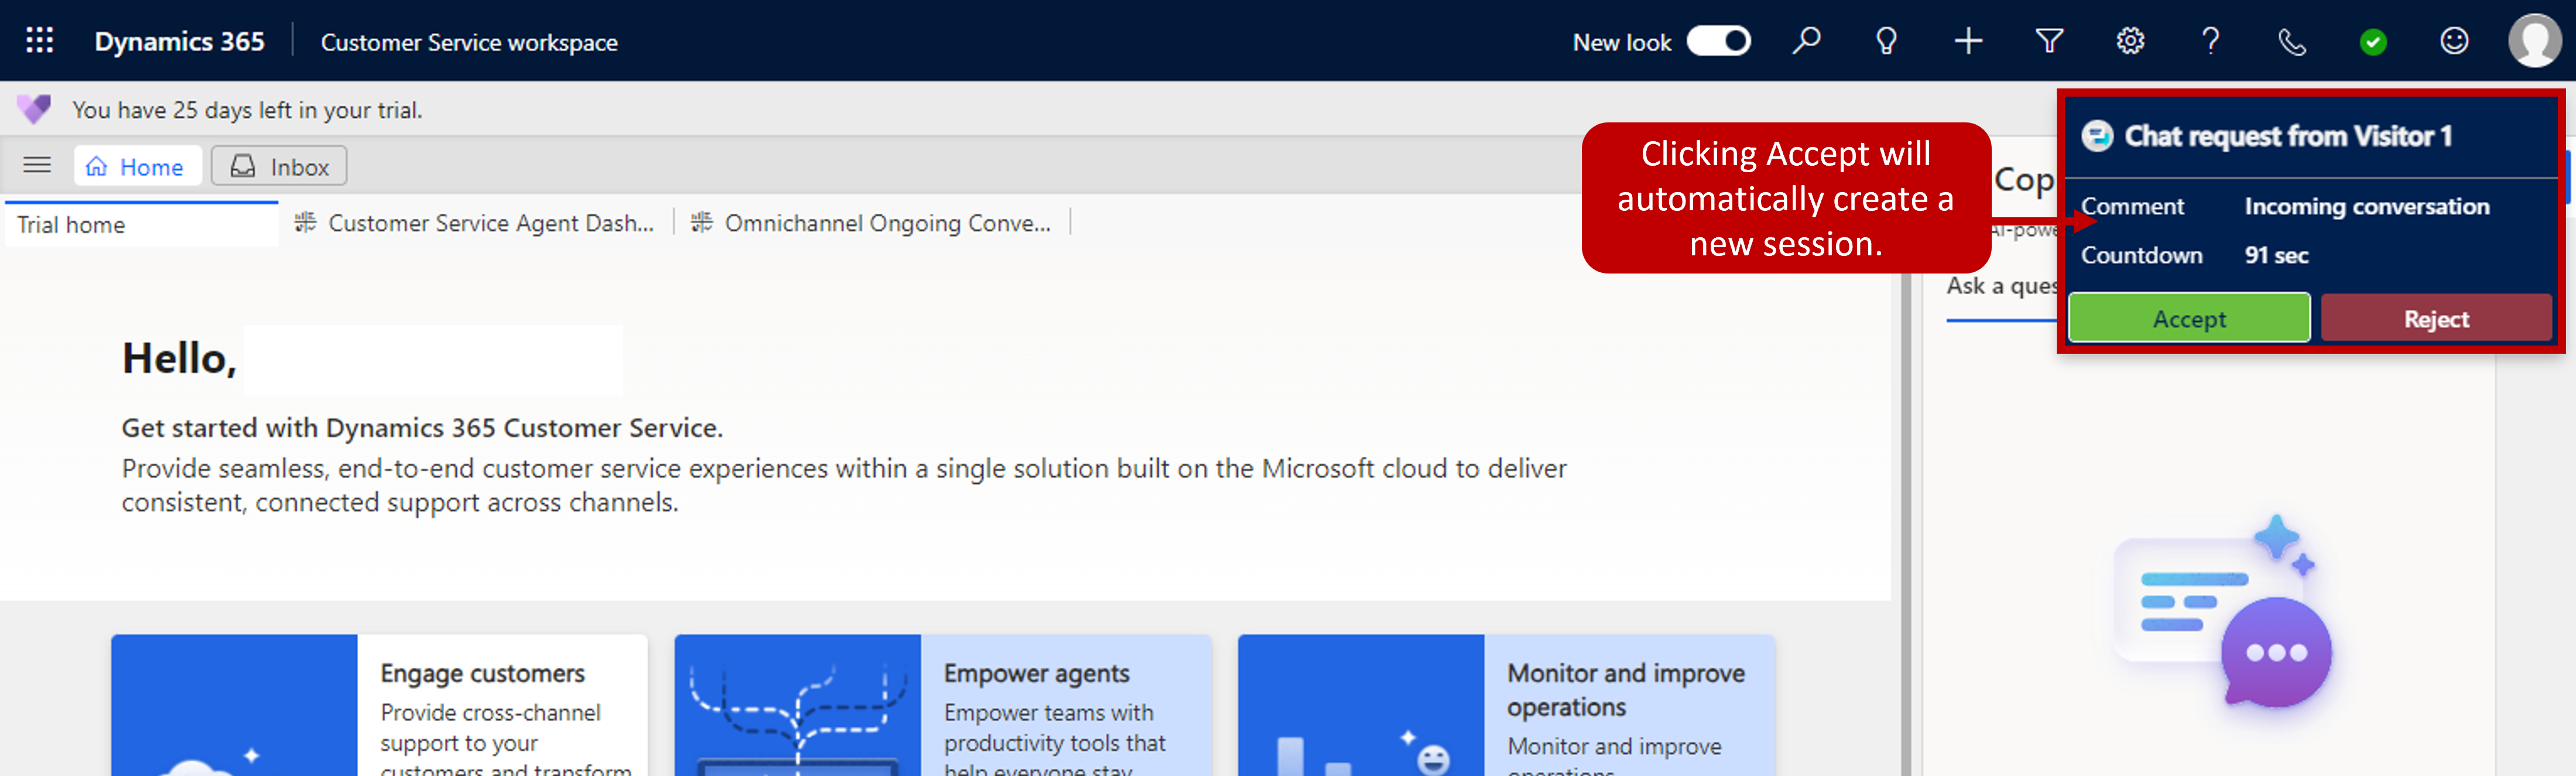Click the trial diamond icon in banner
2576x776 pixels.
(x=34, y=109)
